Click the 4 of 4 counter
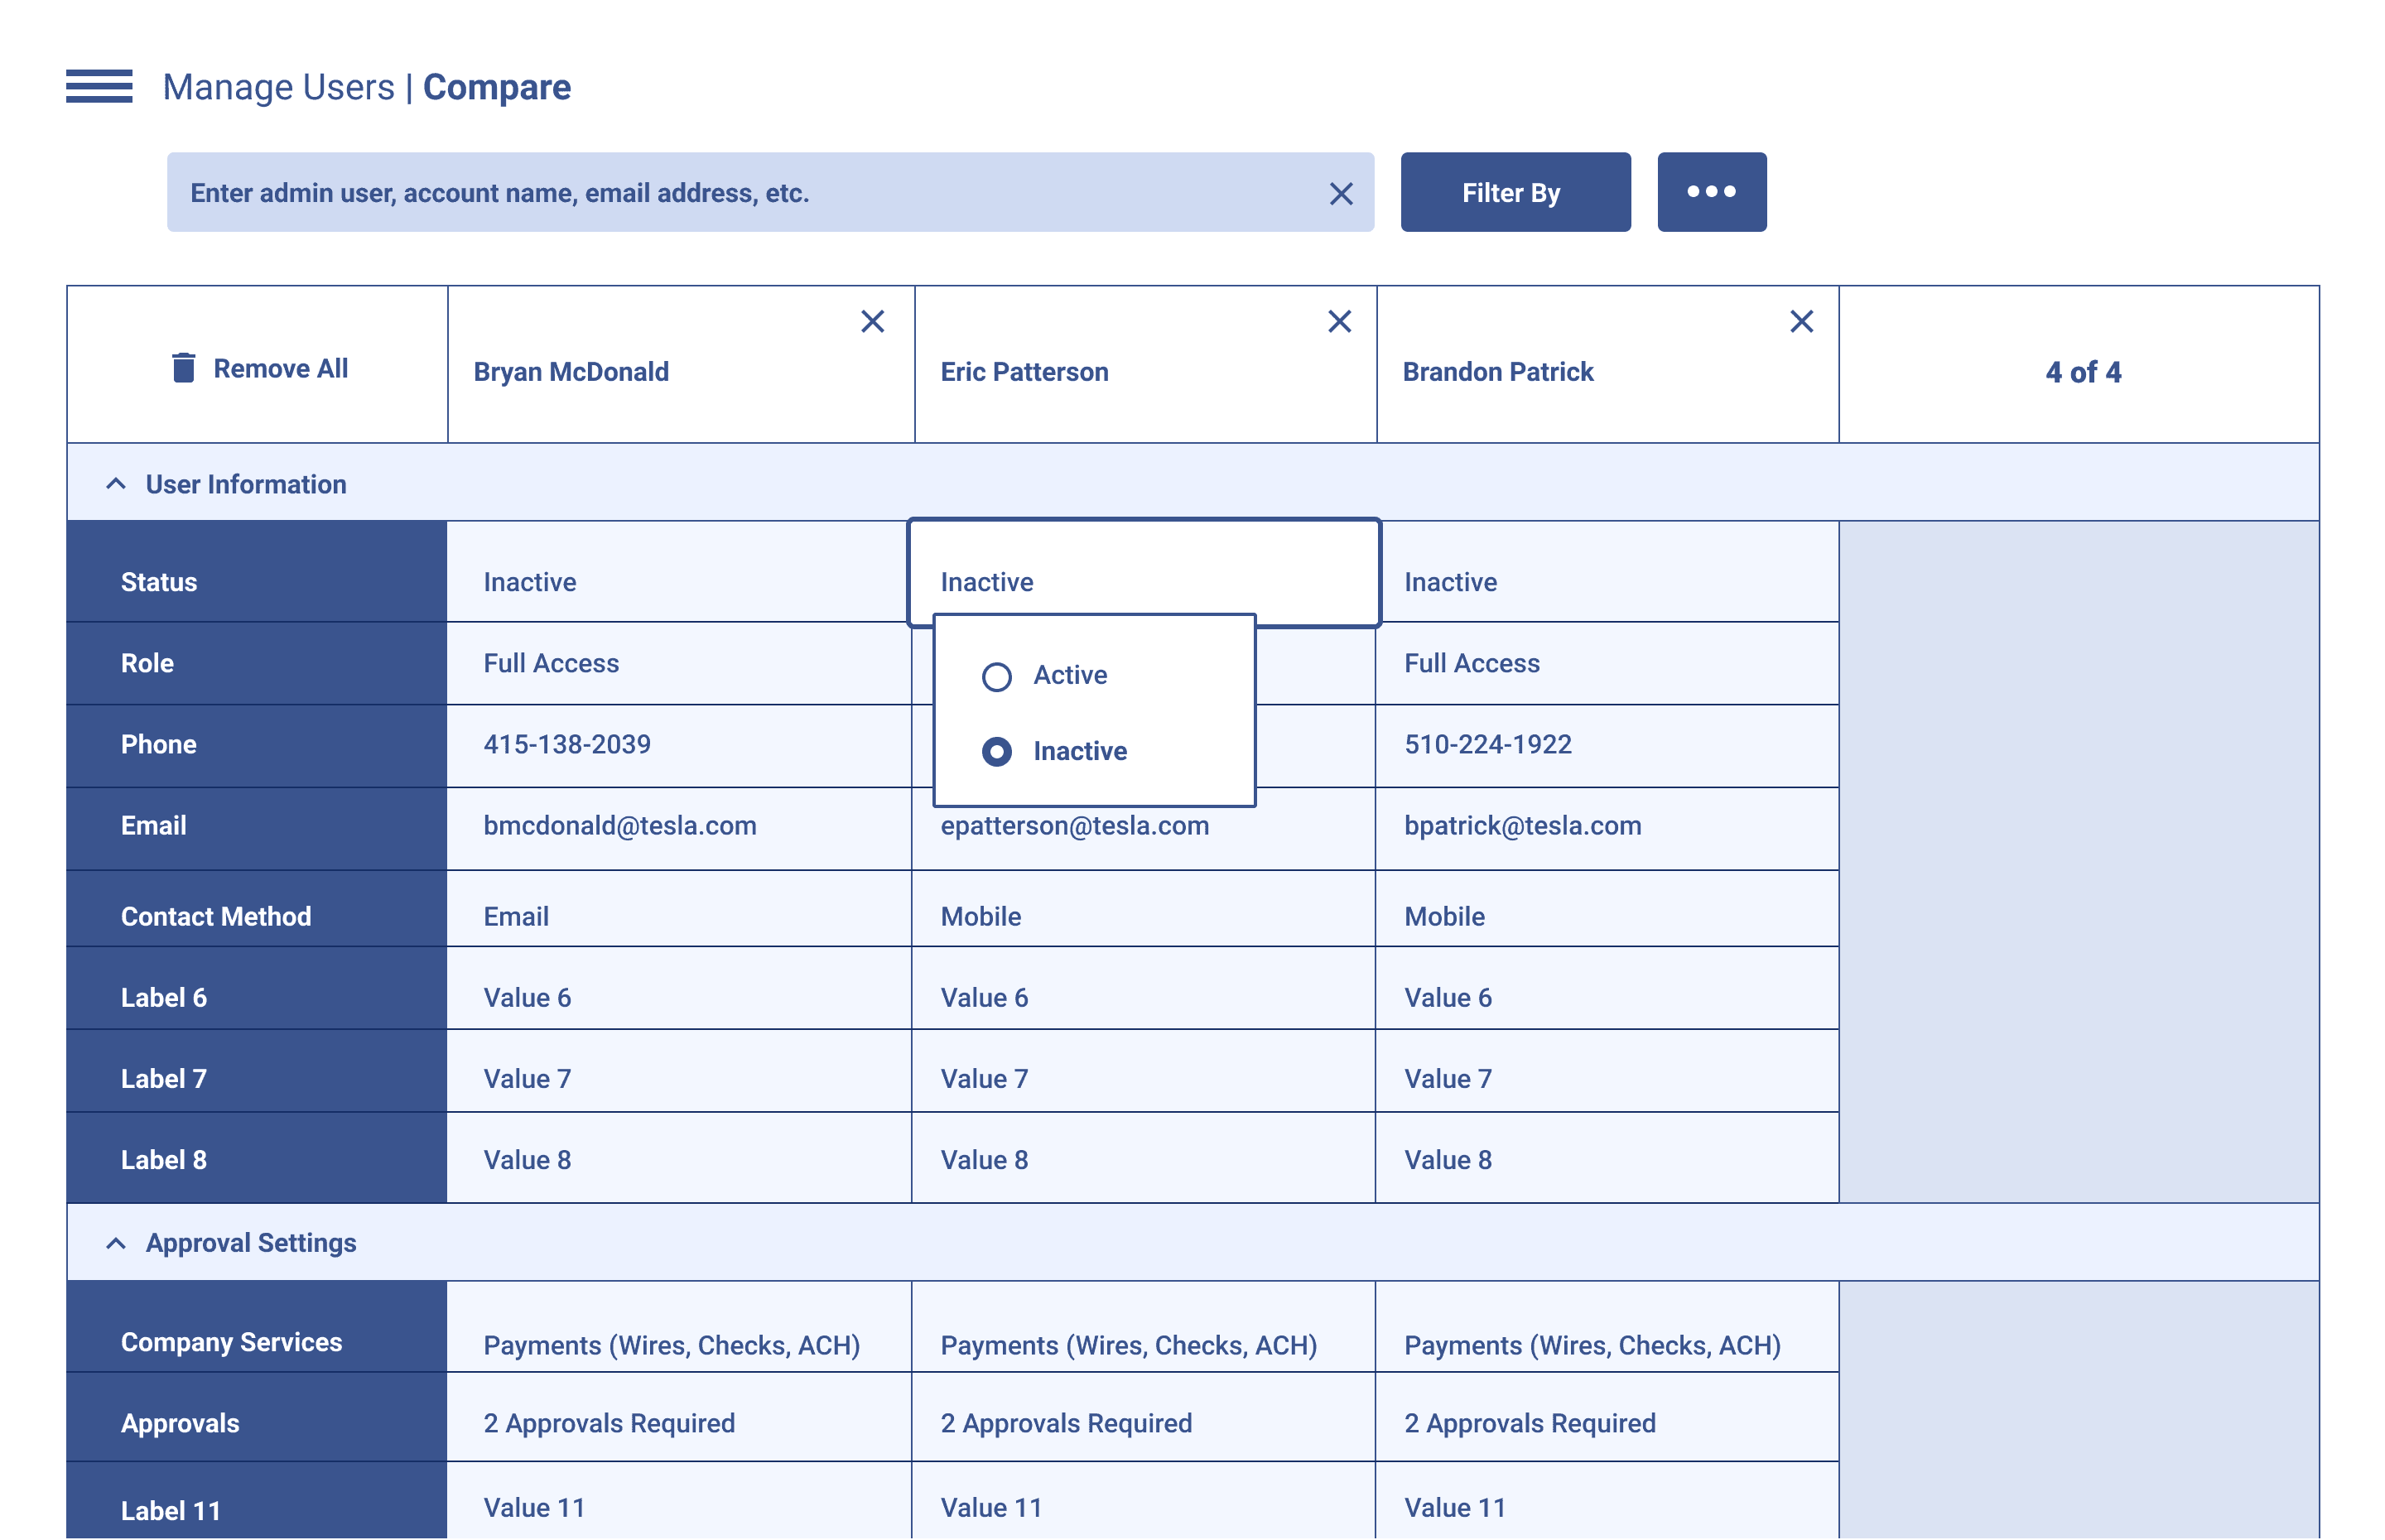This screenshot has width=2385, height=1540. pyautogui.click(x=2084, y=371)
